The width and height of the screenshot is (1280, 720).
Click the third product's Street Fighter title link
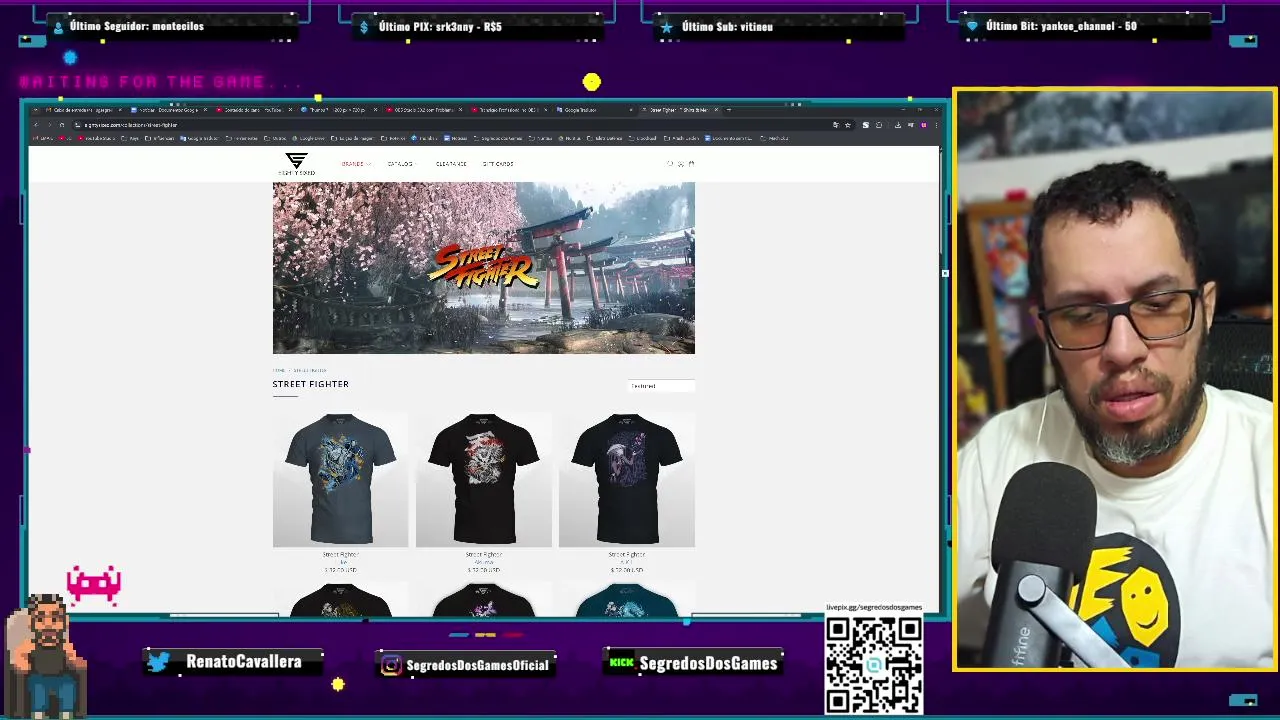pyautogui.click(x=627, y=554)
